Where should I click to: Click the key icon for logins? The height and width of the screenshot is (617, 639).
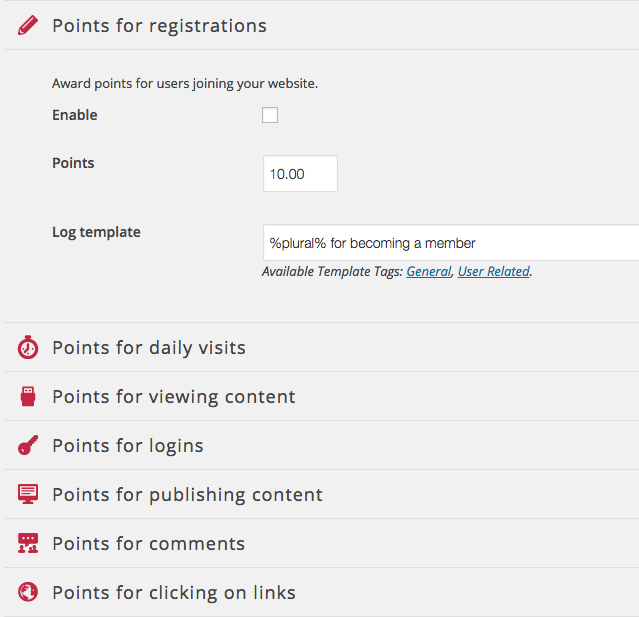pos(28,445)
